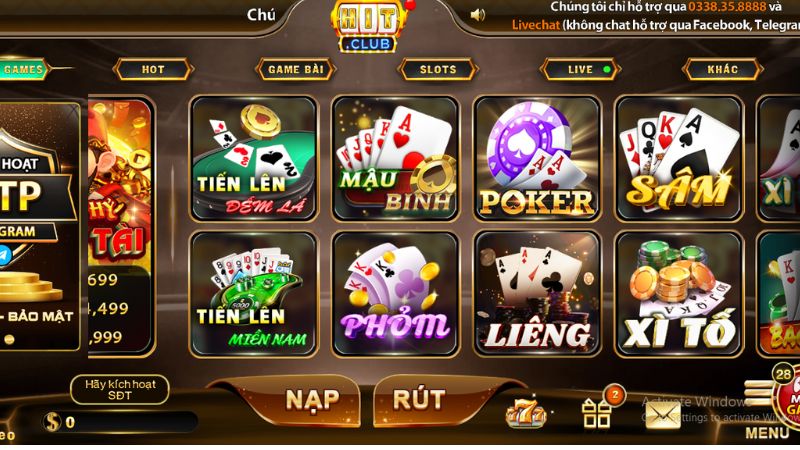Click the NẠP deposit button
Screen dimensions: 800x450
[x=311, y=400]
